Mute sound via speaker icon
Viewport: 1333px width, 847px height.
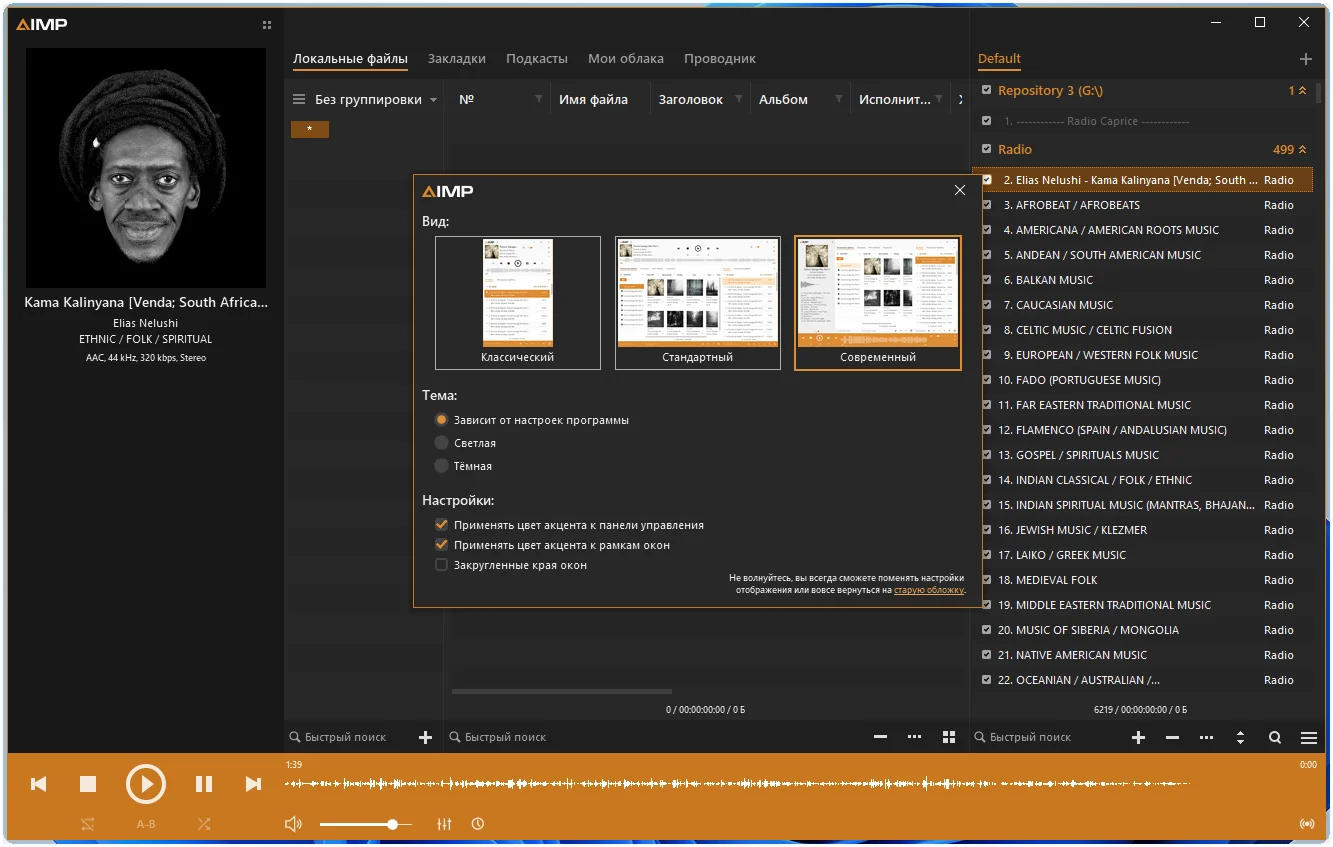click(293, 824)
